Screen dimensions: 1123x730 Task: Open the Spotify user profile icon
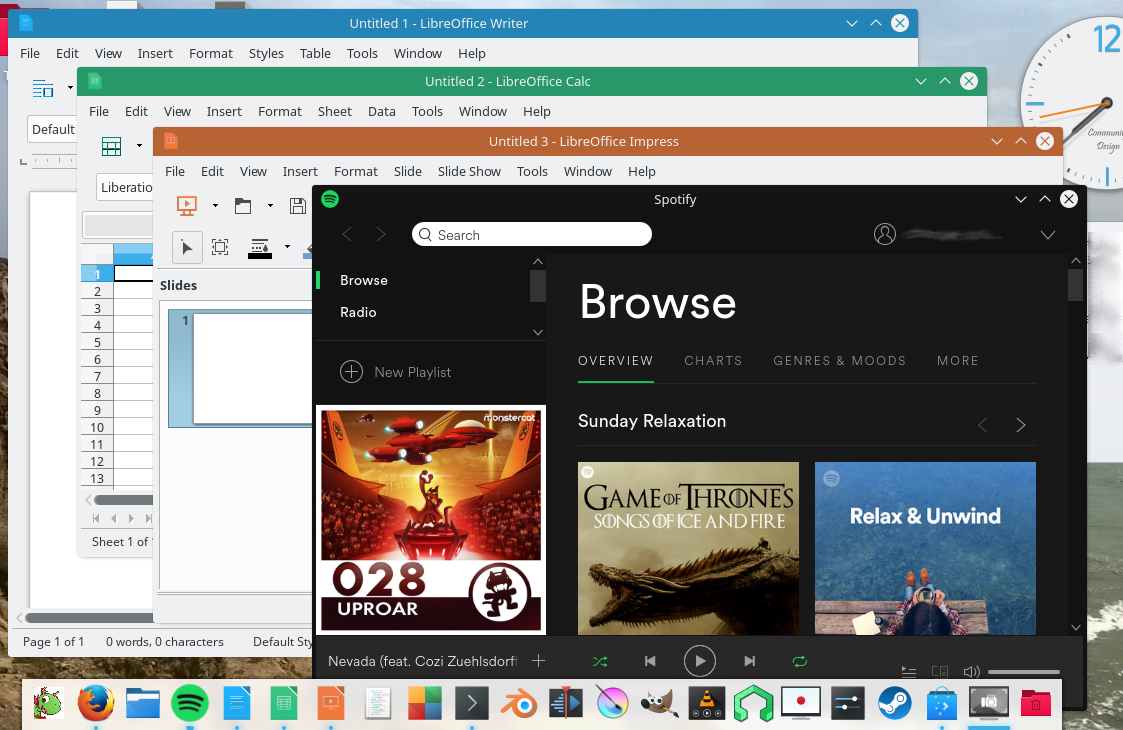pyautogui.click(x=885, y=234)
